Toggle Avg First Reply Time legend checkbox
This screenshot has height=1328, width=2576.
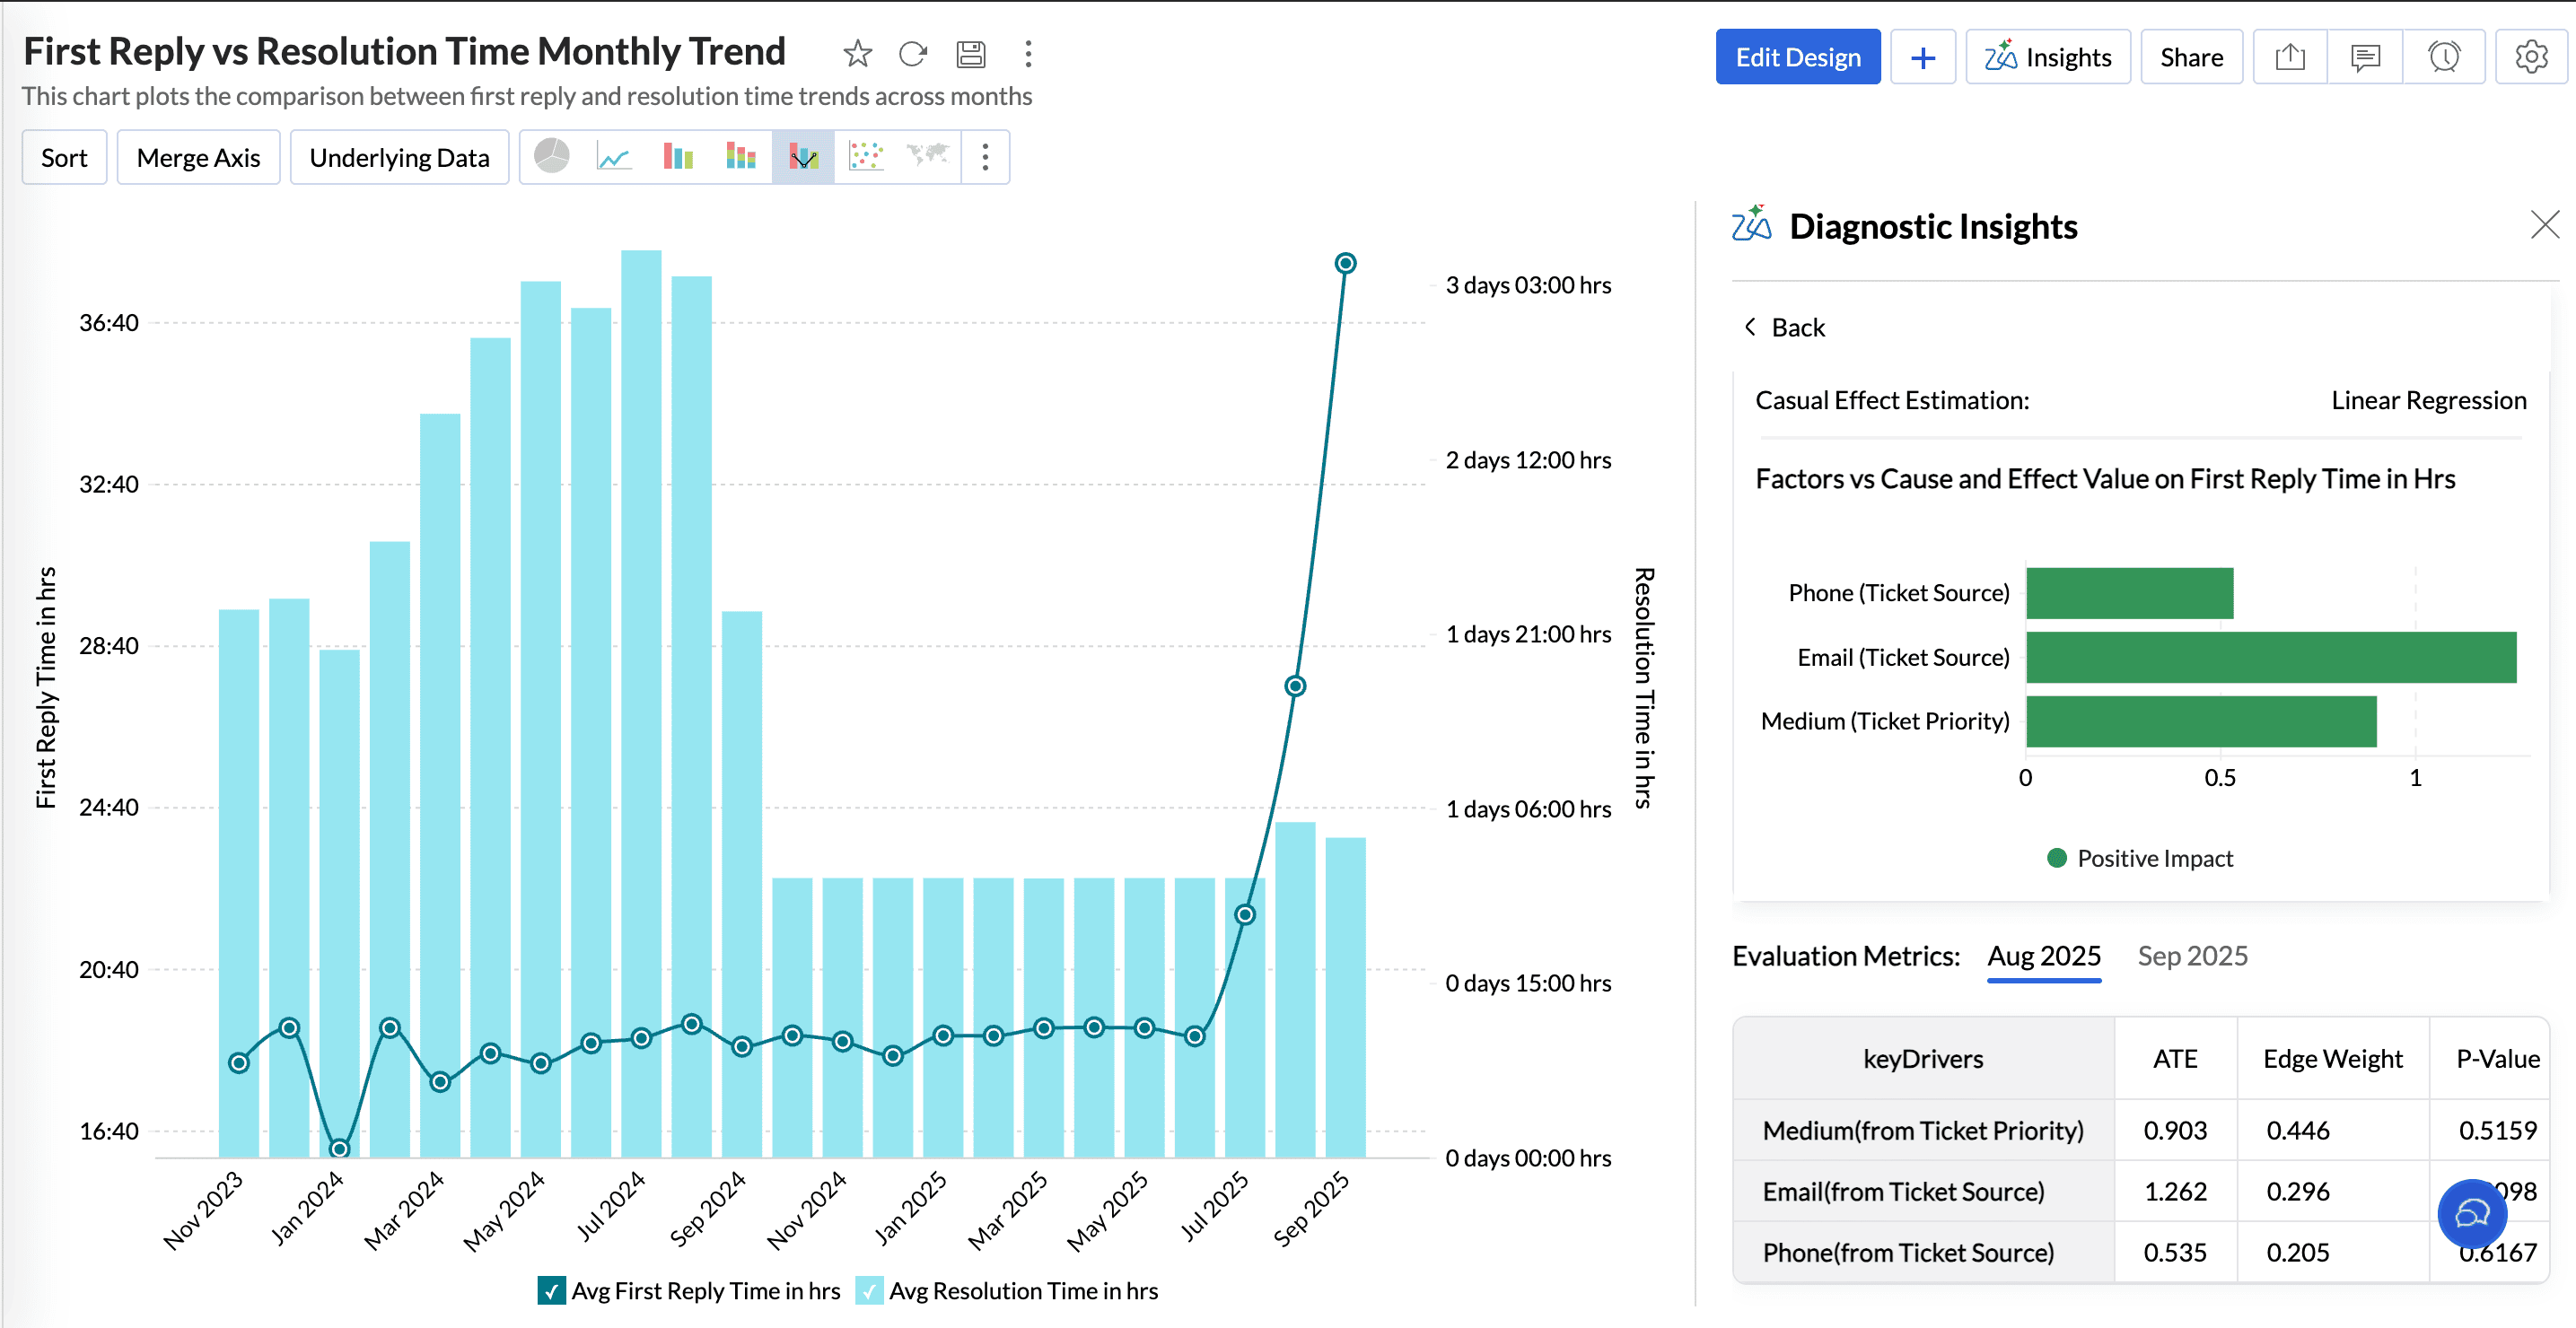pyautogui.click(x=551, y=1291)
